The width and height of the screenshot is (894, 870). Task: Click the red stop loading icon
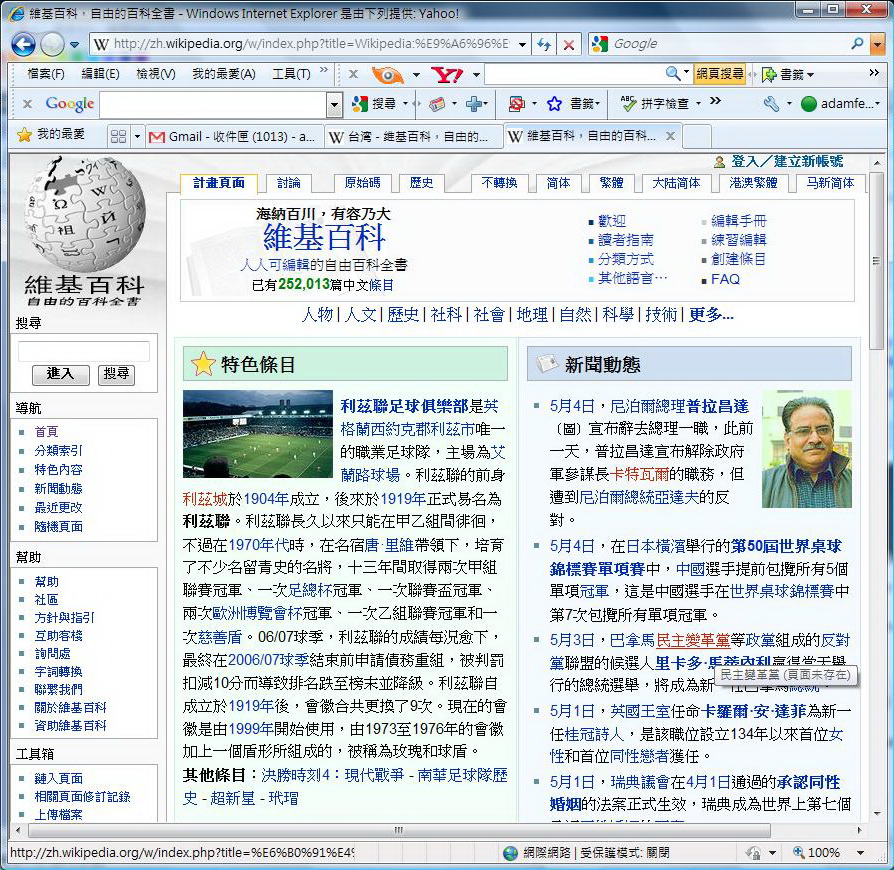568,44
